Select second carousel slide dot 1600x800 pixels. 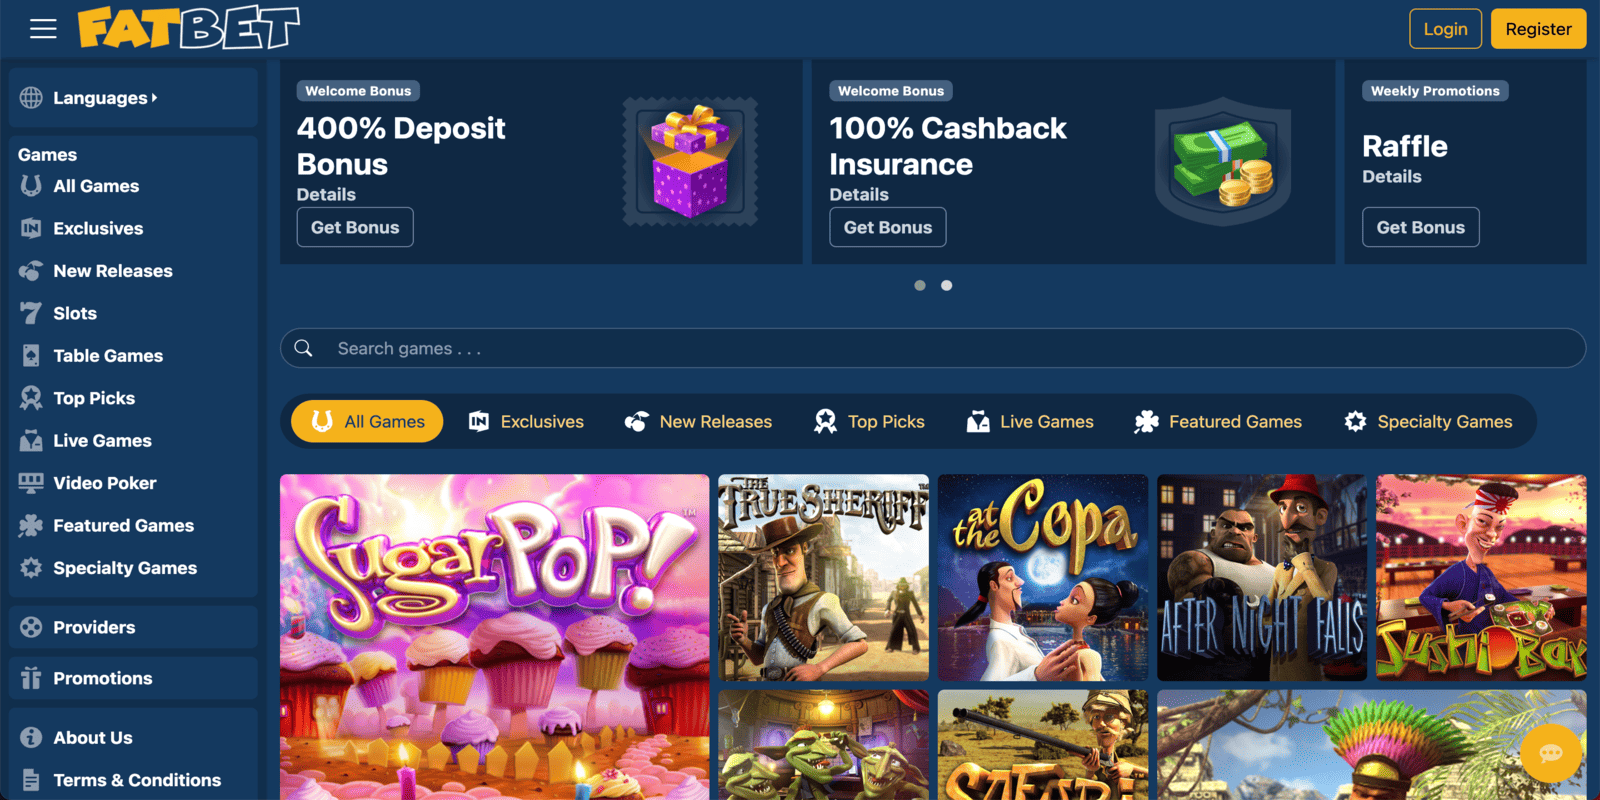pyautogui.click(x=947, y=286)
